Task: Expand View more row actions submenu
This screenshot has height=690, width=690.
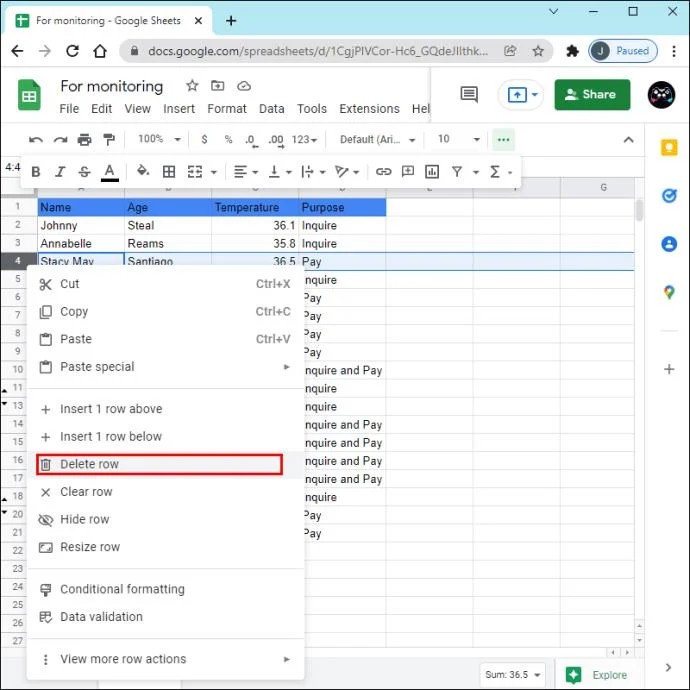Action: 166,659
